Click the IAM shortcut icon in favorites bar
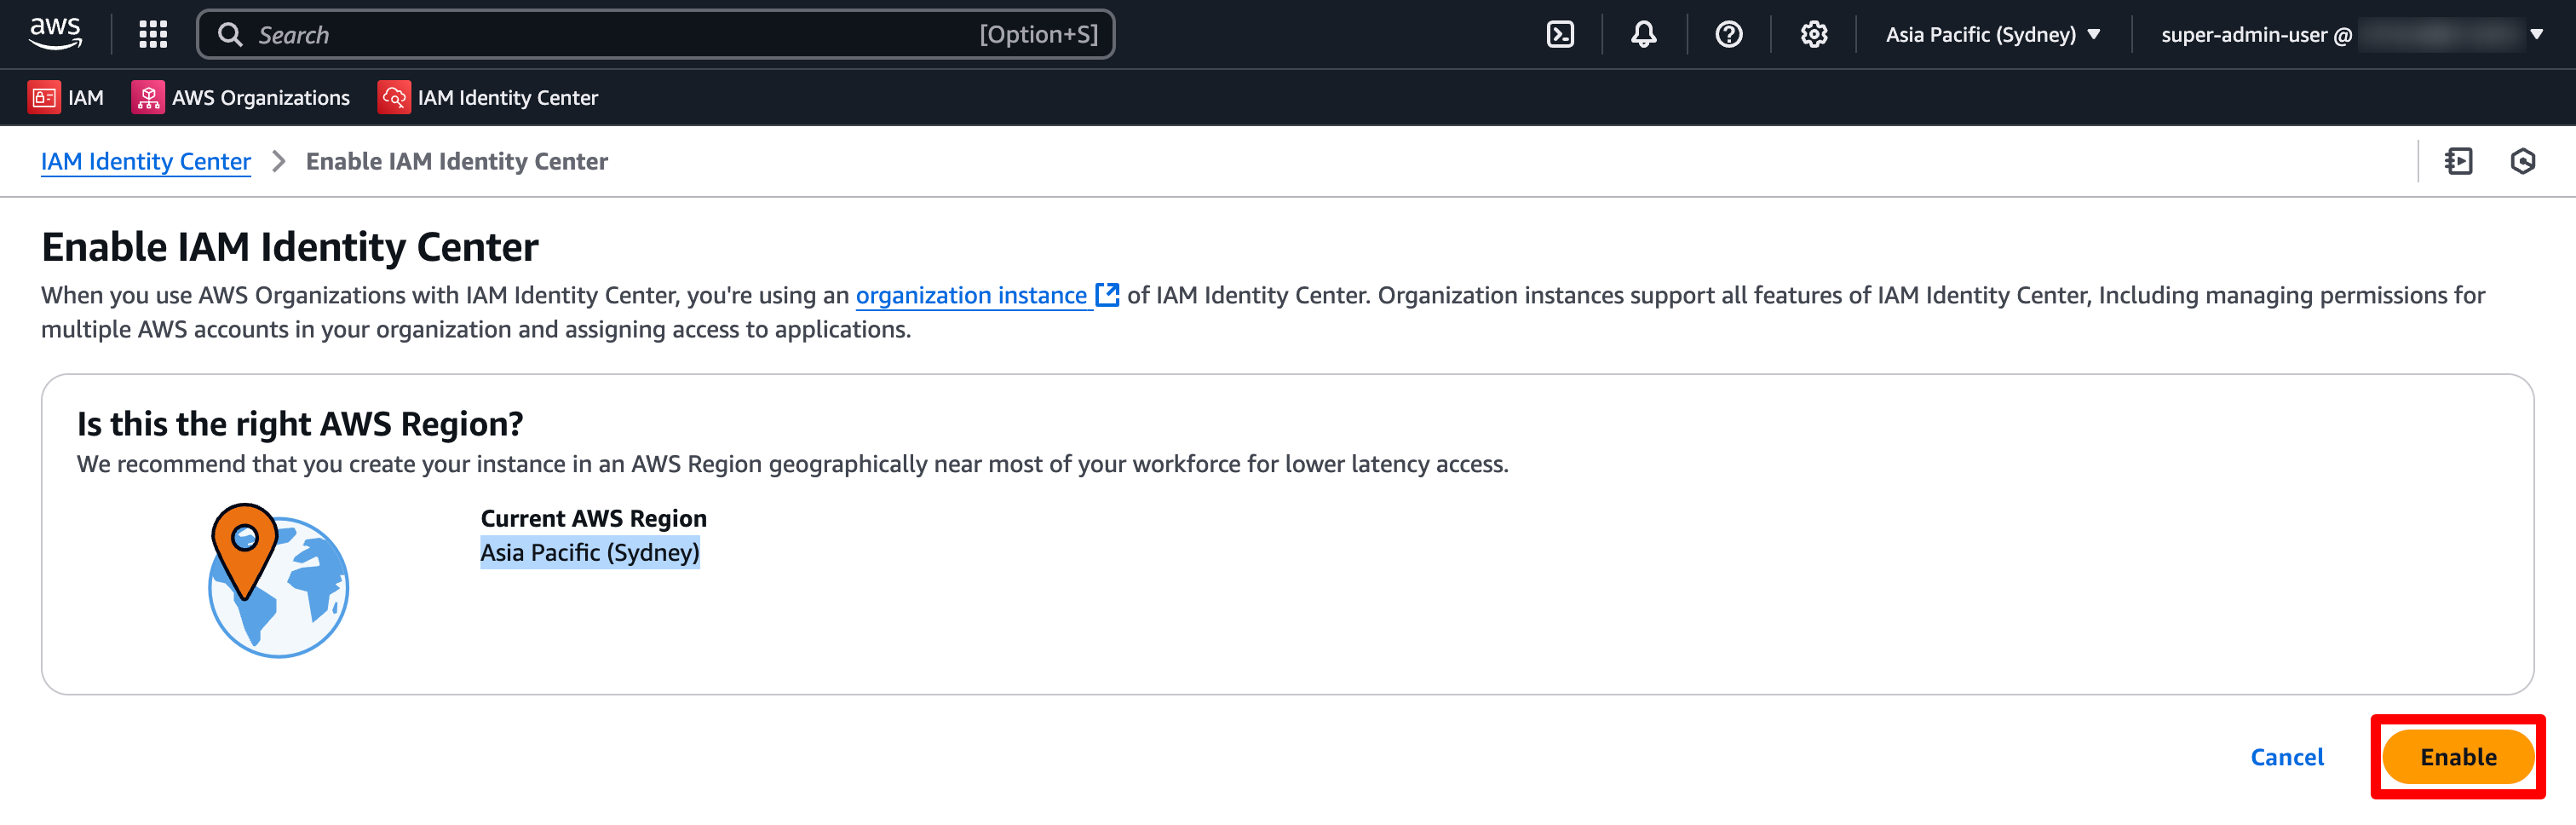Screen dimensions: 2576x825 44,97
